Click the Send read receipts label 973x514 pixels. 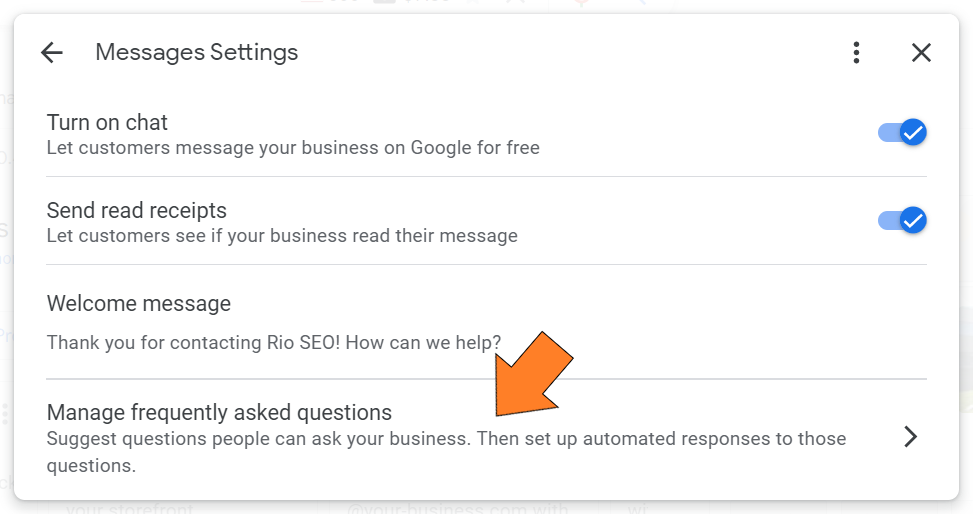pyautogui.click(x=137, y=211)
